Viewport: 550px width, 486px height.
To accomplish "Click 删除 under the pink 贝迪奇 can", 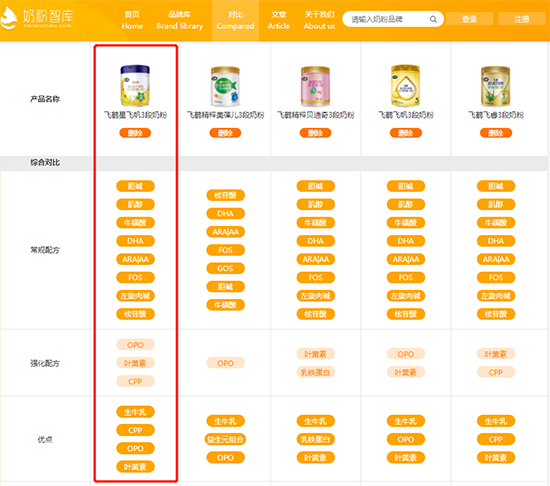I will click(315, 133).
